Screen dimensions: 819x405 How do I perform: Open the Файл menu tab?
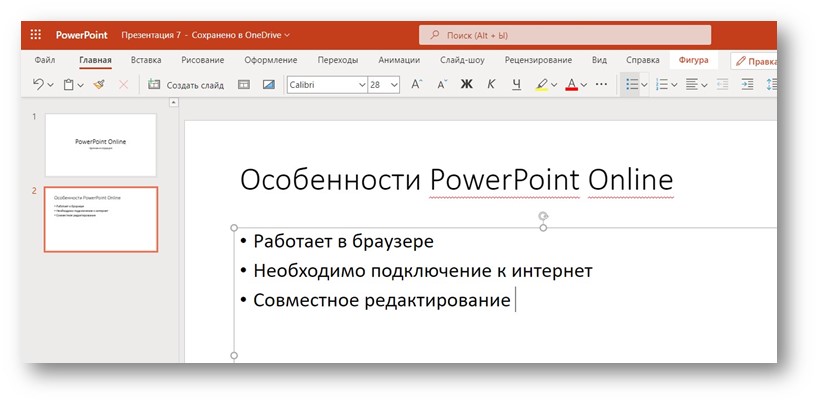tap(45, 60)
